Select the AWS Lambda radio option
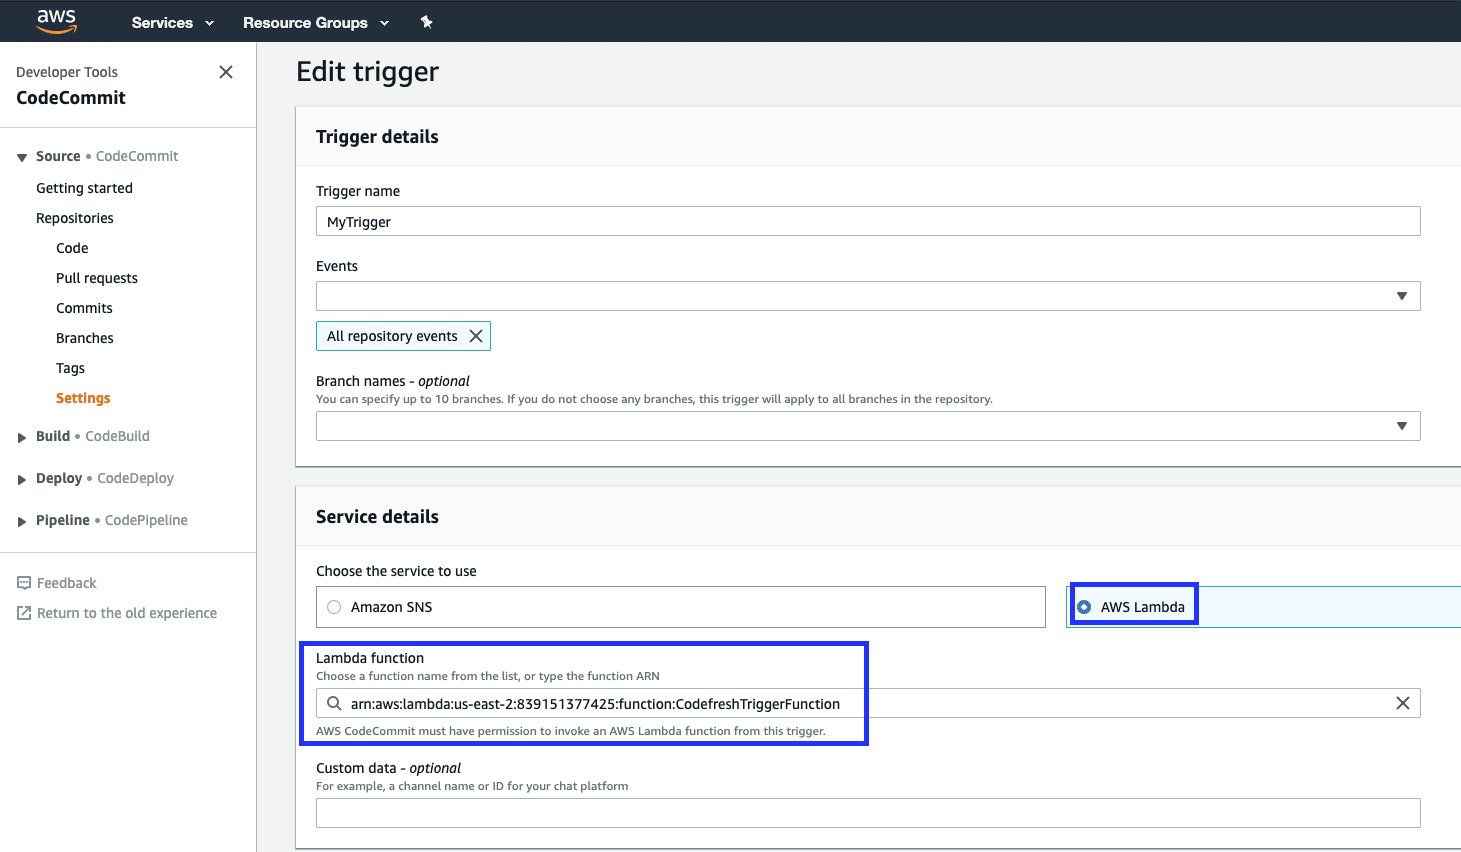Viewport: 1461px width, 852px height. (x=1084, y=607)
